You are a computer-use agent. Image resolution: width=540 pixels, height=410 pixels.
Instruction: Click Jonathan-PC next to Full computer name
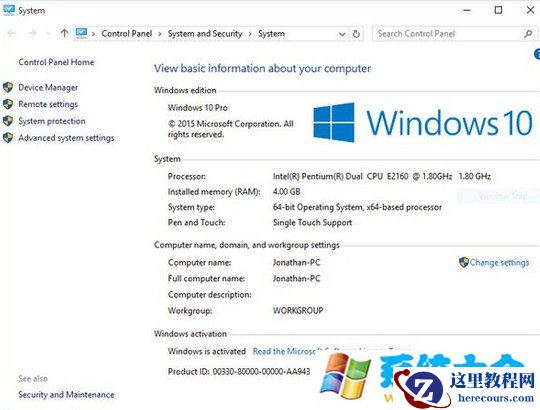pyautogui.click(x=297, y=278)
